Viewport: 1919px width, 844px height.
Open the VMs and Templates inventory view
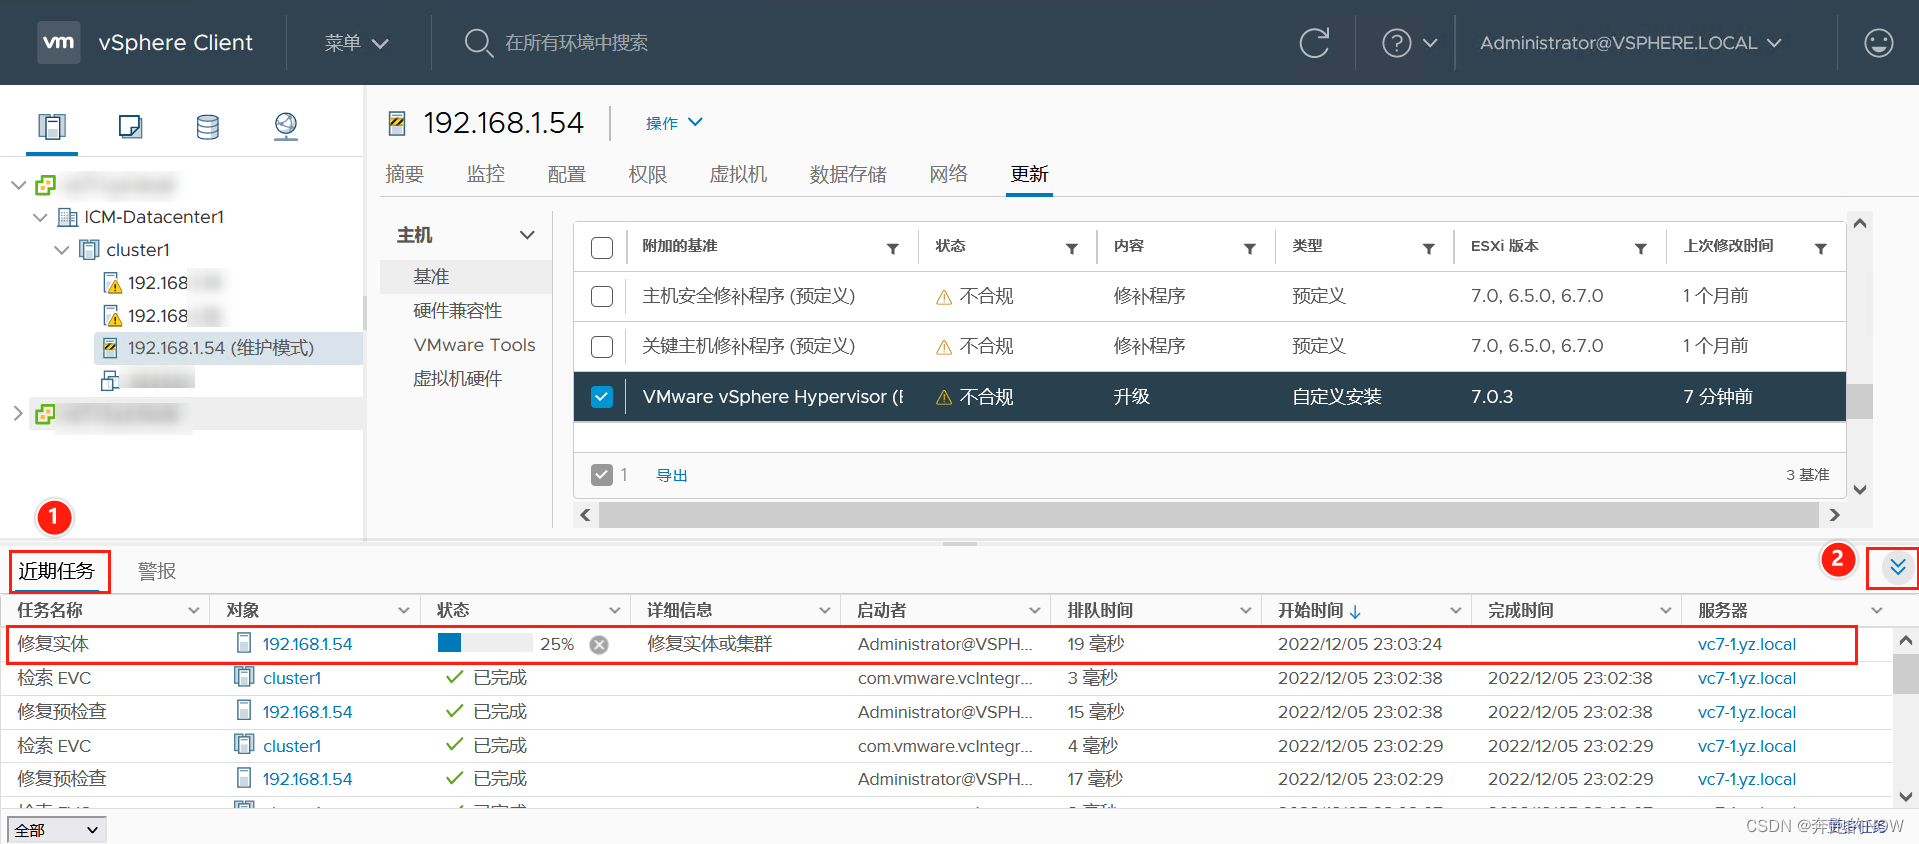click(130, 127)
